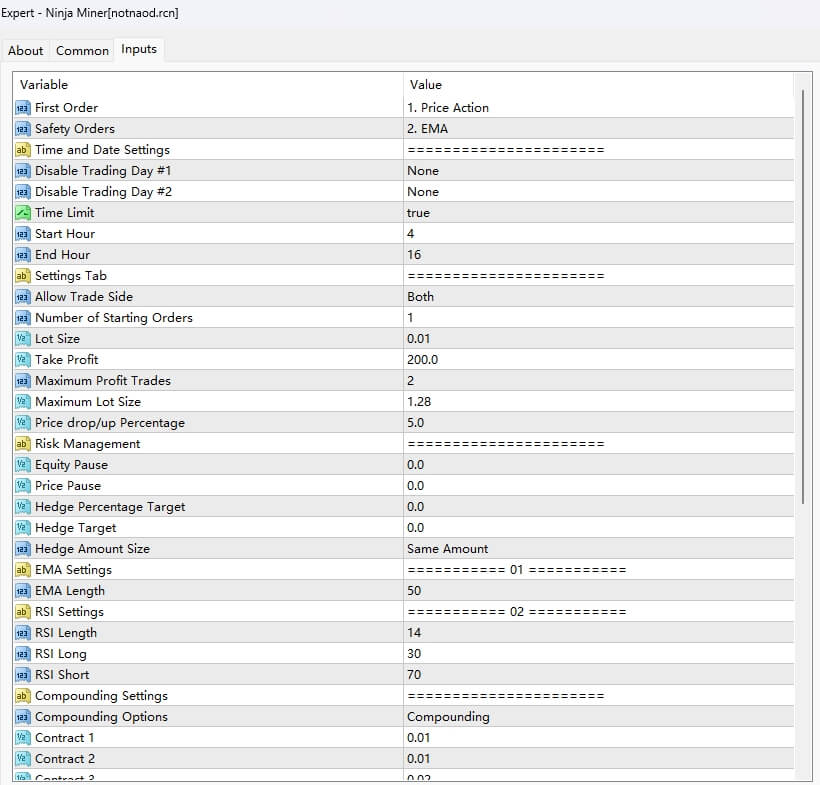
Task: Edit the Lot Size value 0.01
Action: point(418,339)
